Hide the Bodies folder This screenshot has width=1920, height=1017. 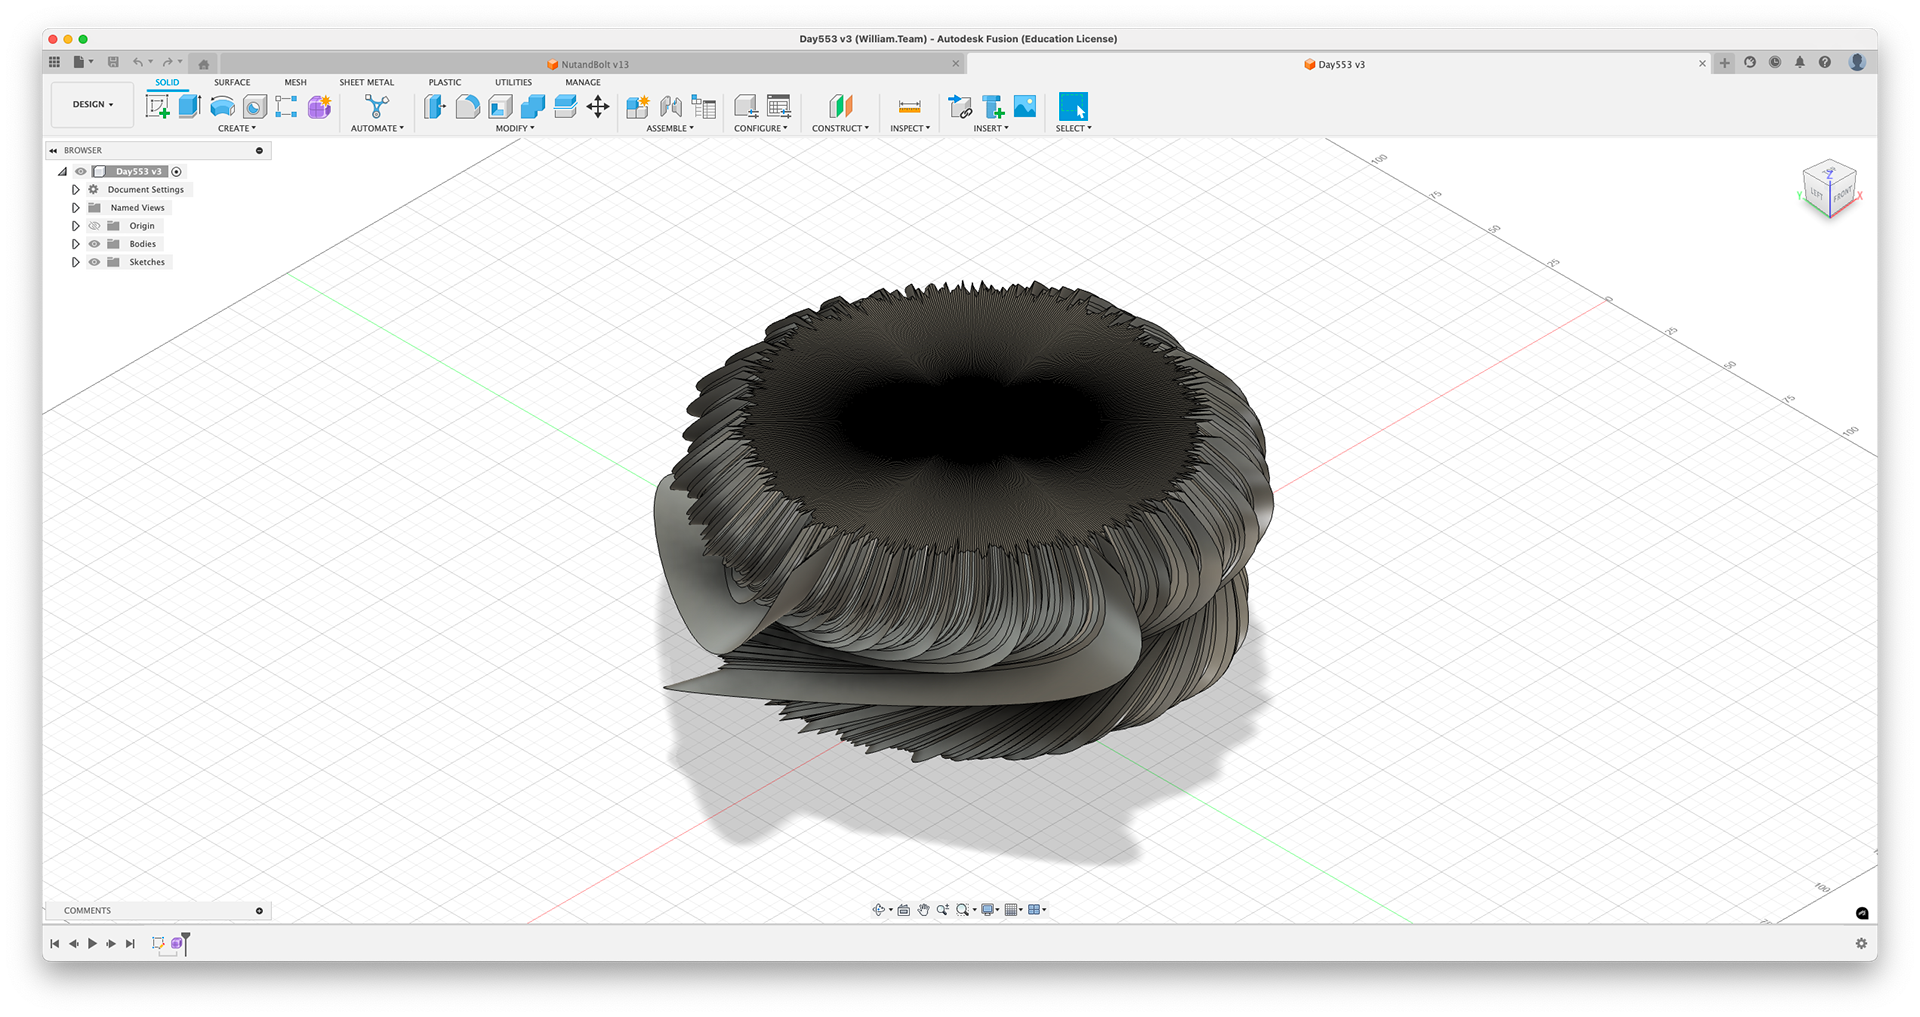95,244
